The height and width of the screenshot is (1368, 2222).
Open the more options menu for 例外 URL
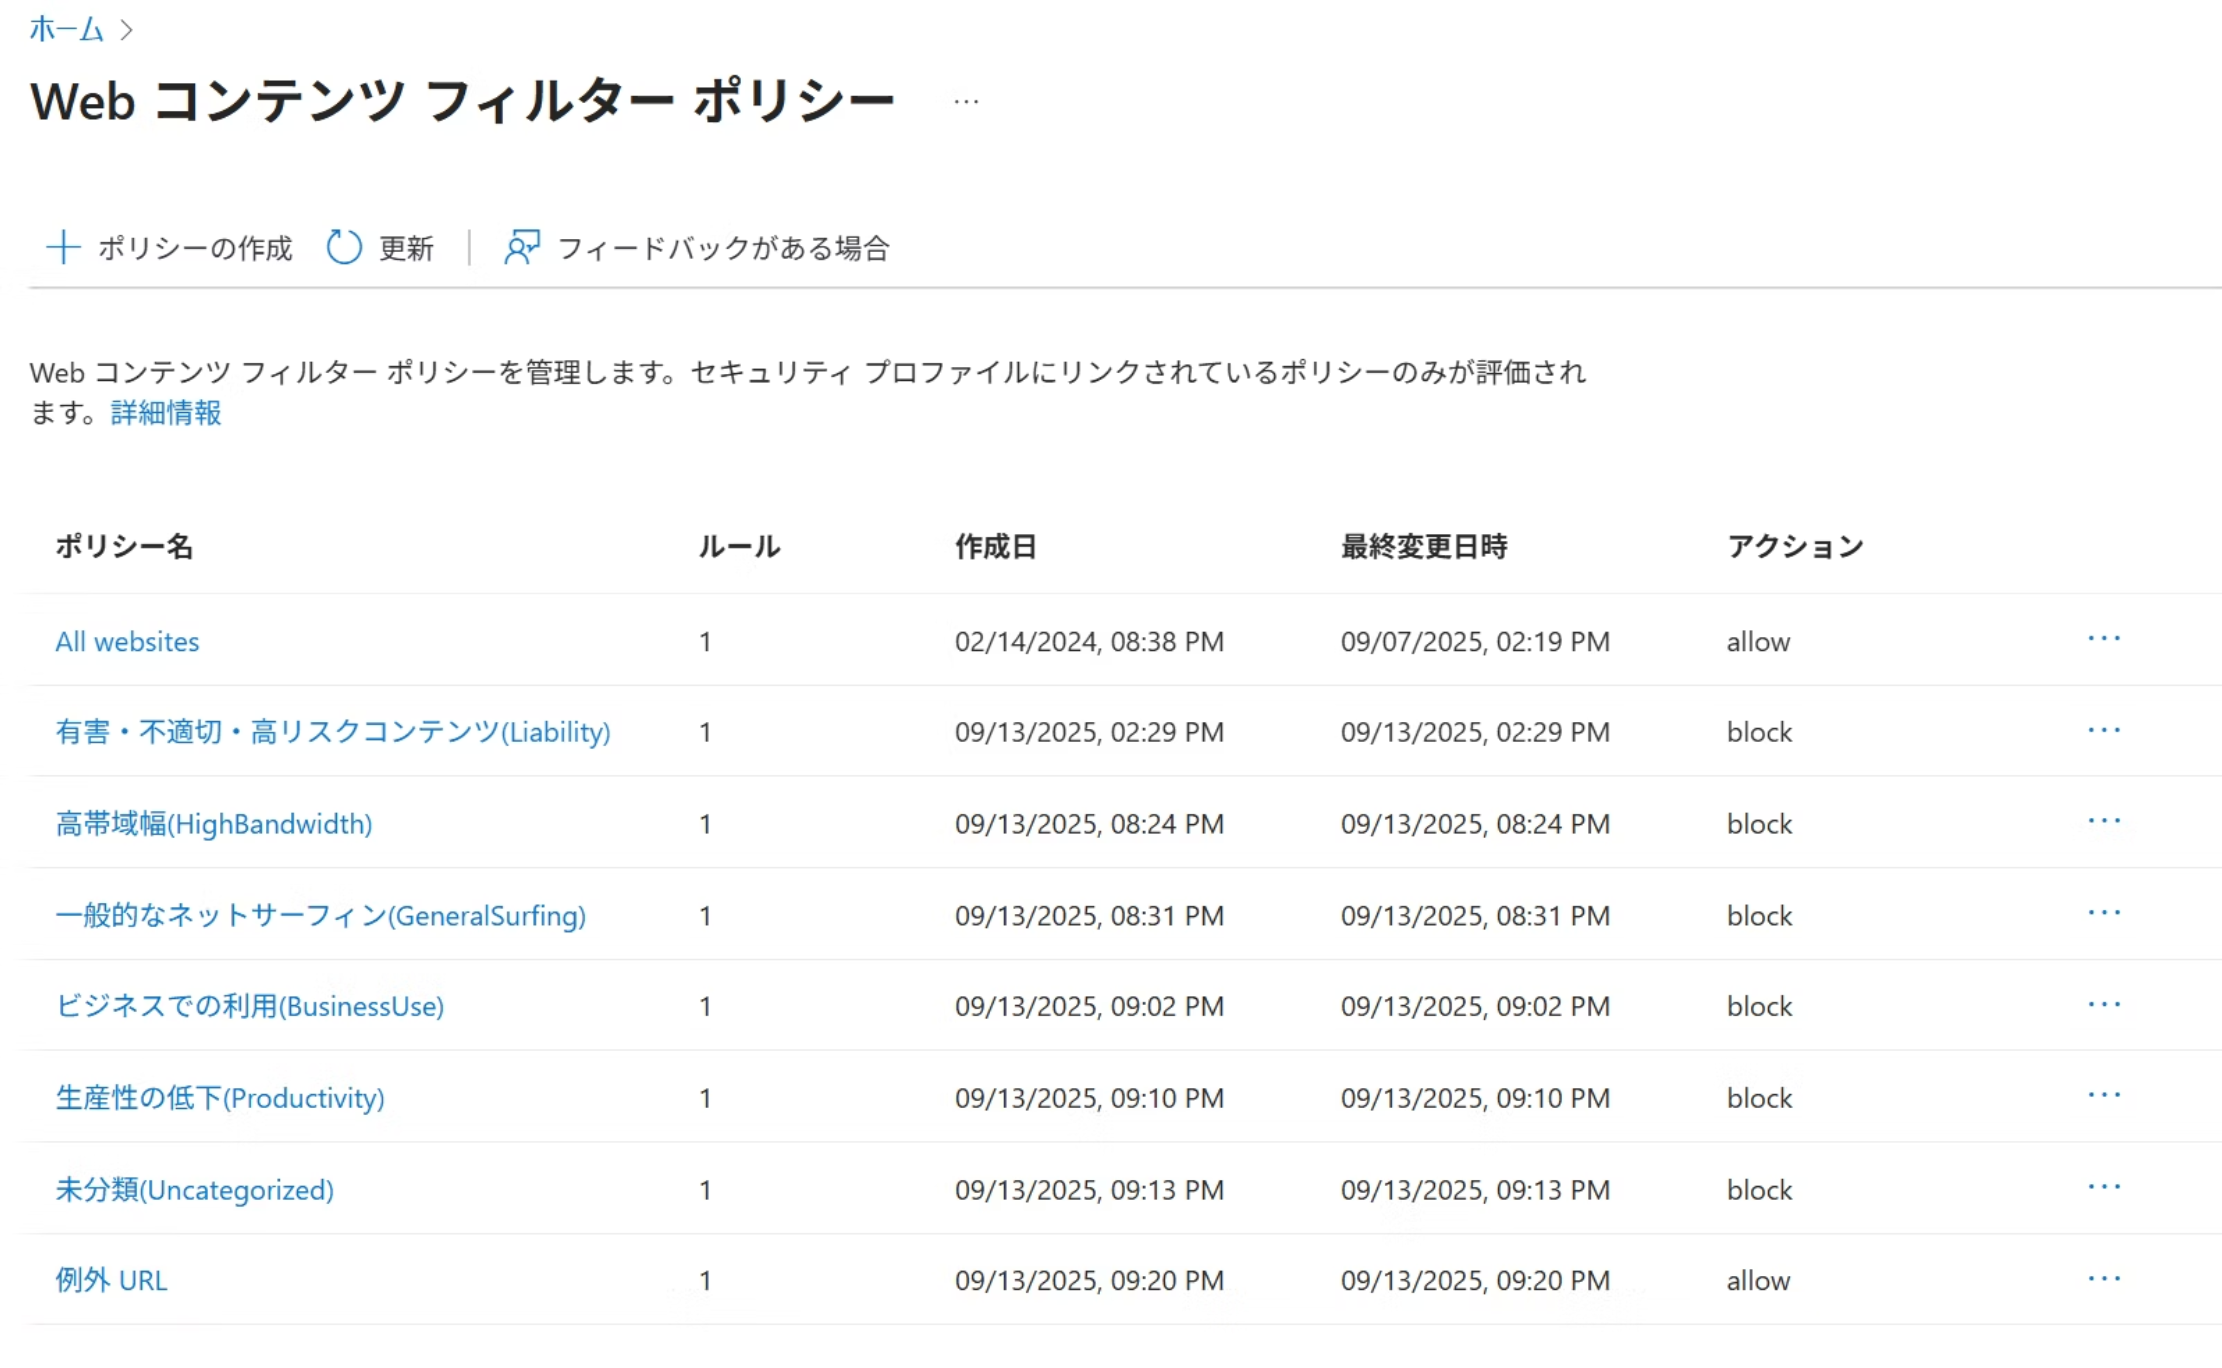(x=2103, y=1279)
